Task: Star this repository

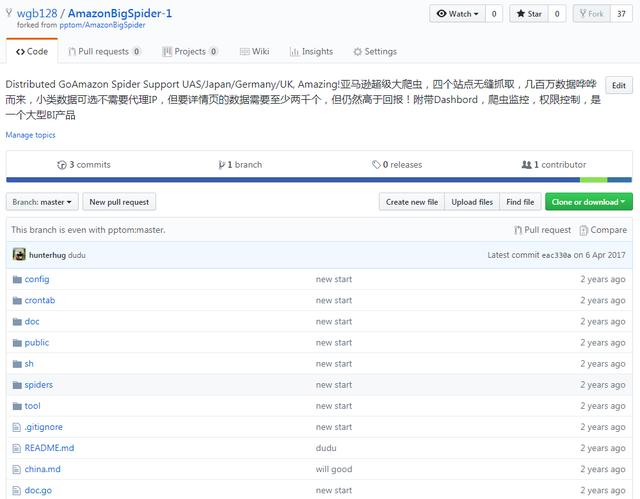Action: tap(529, 14)
